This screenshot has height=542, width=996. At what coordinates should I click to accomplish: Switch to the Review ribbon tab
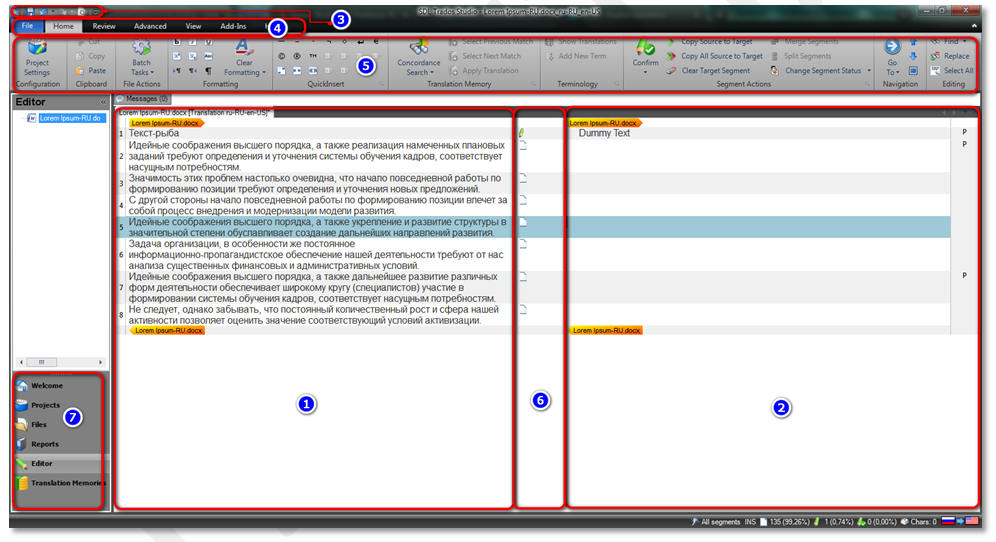tap(104, 26)
